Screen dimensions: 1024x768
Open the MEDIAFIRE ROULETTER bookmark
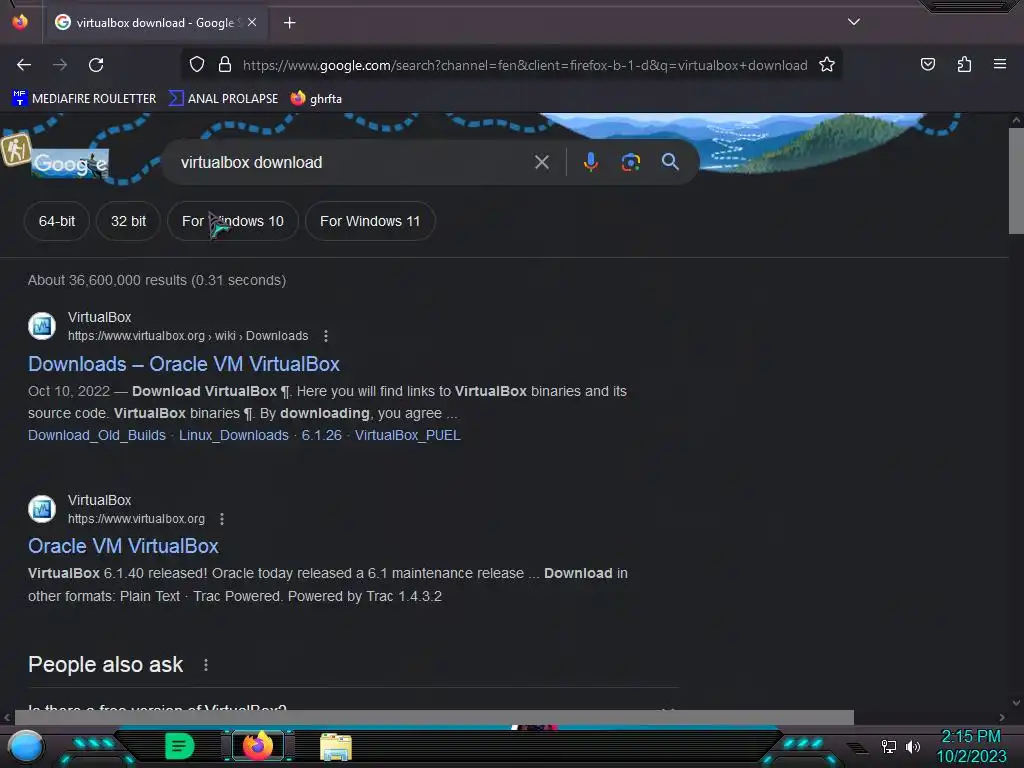point(84,99)
